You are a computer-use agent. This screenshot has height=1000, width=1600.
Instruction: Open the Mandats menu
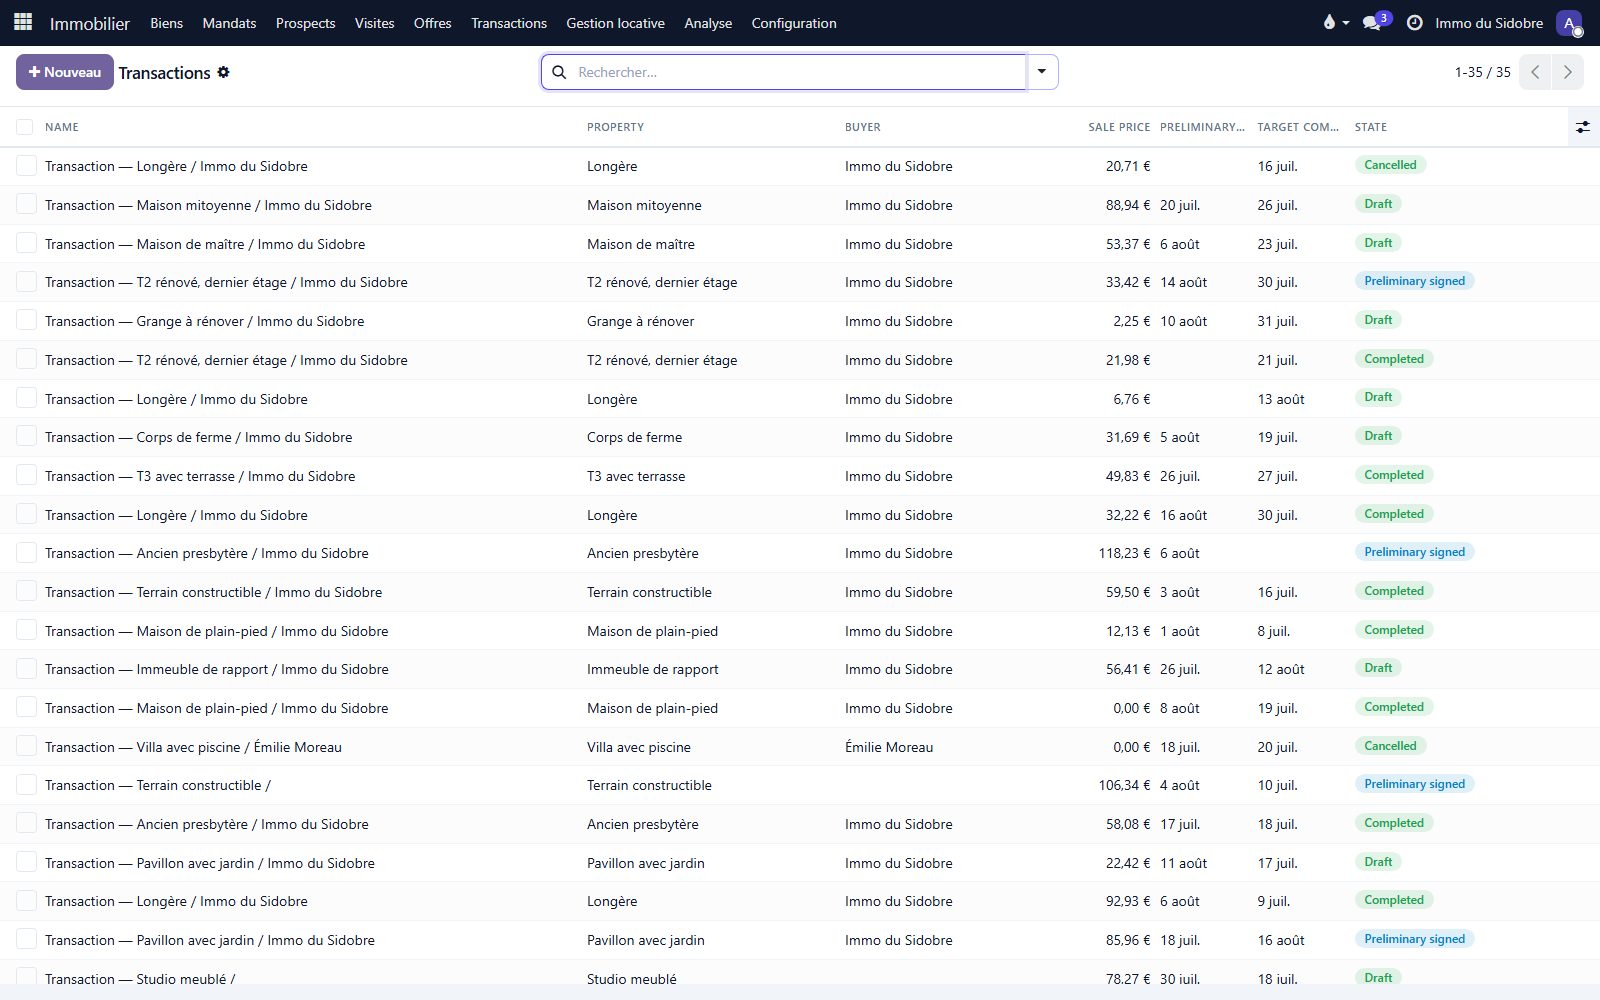click(229, 23)
